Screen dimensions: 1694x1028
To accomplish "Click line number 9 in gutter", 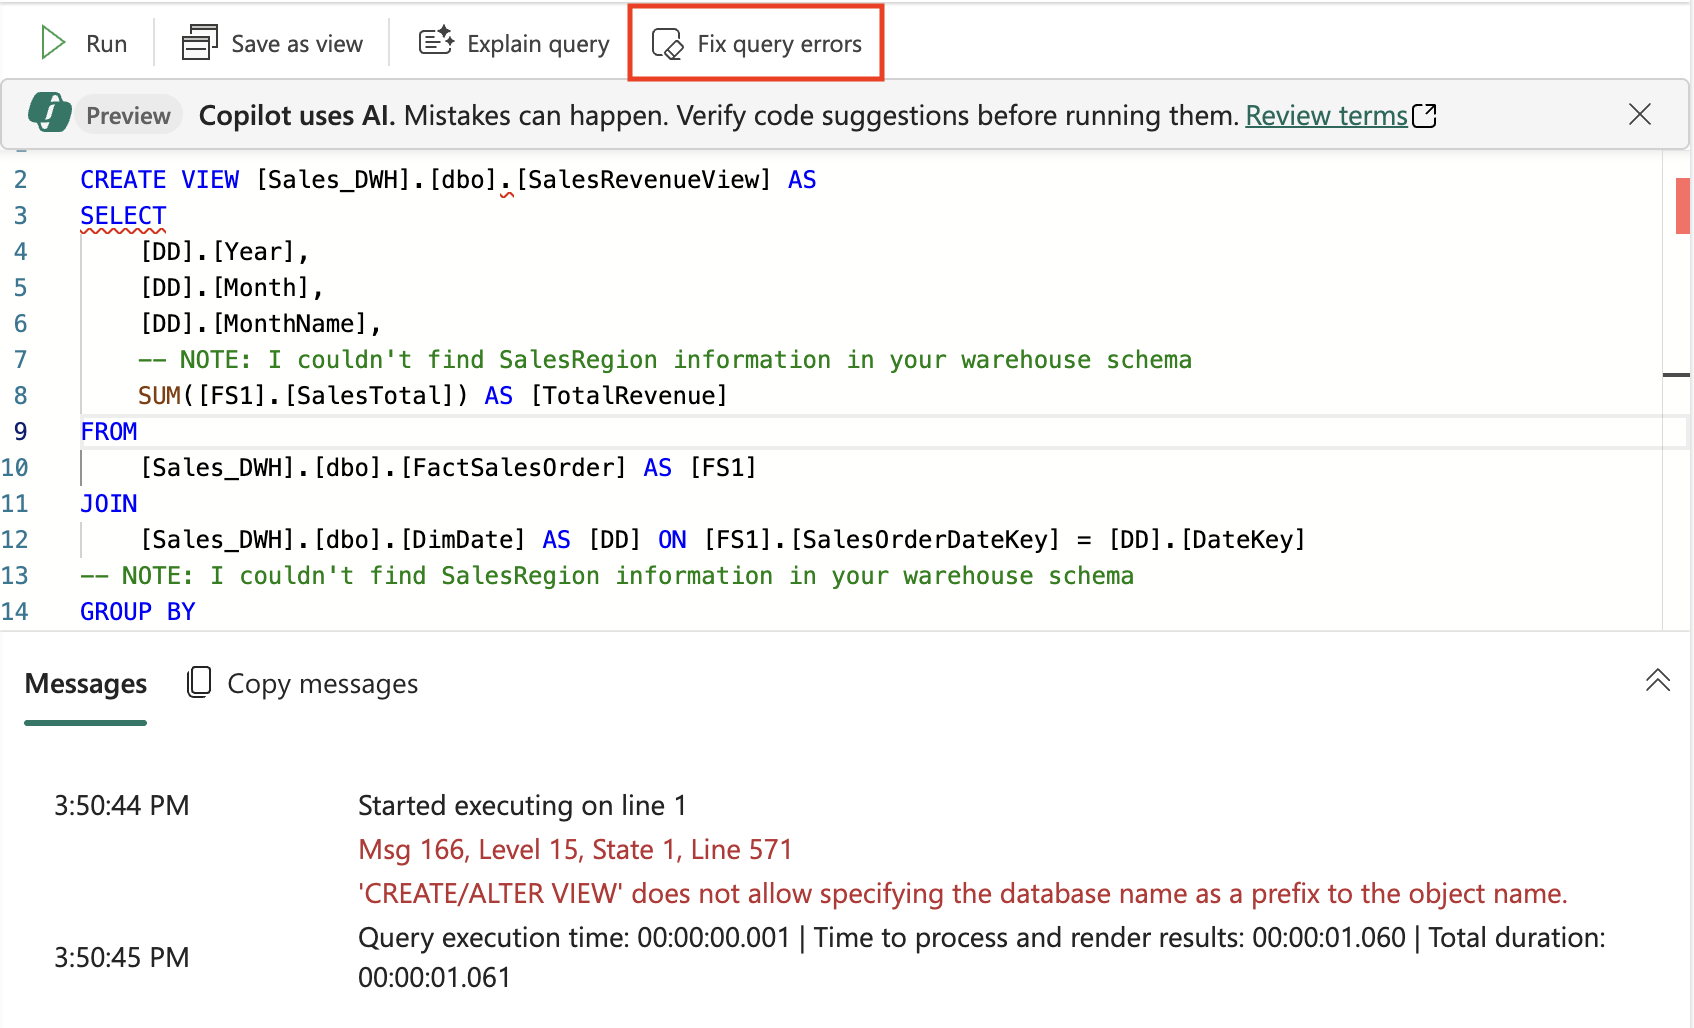I will coord(21,432).
